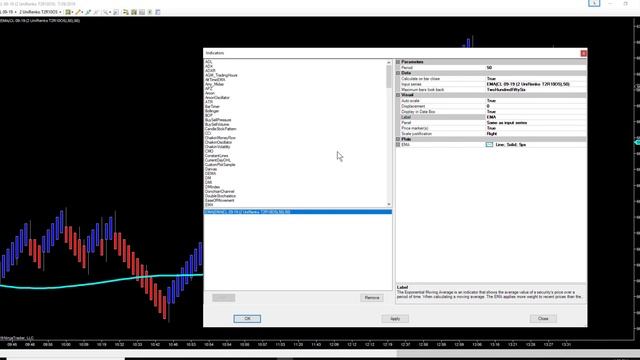Select ADX in the indicator list
640x360 pixels.
pyautogui.click(x=209, y=66)
